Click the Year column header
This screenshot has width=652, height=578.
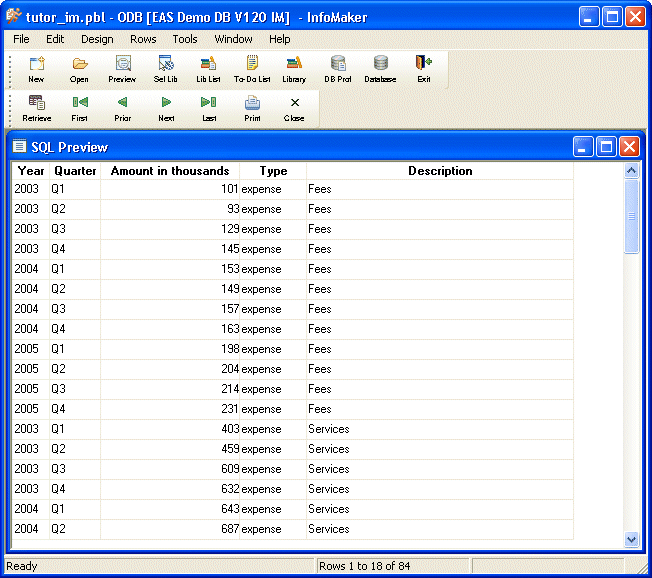[31, 171]
